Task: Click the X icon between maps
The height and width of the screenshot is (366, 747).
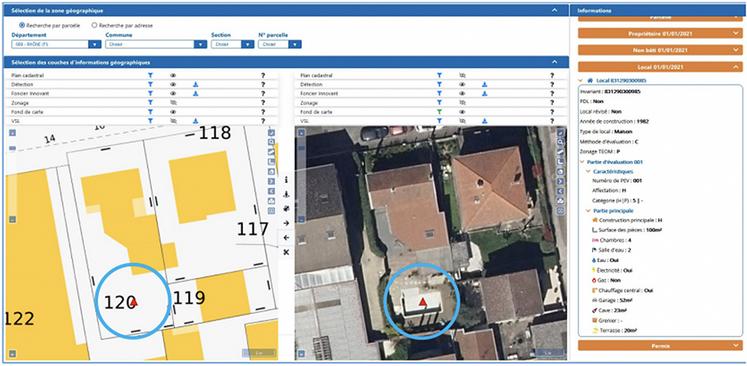Action: (x=286, y=252)
